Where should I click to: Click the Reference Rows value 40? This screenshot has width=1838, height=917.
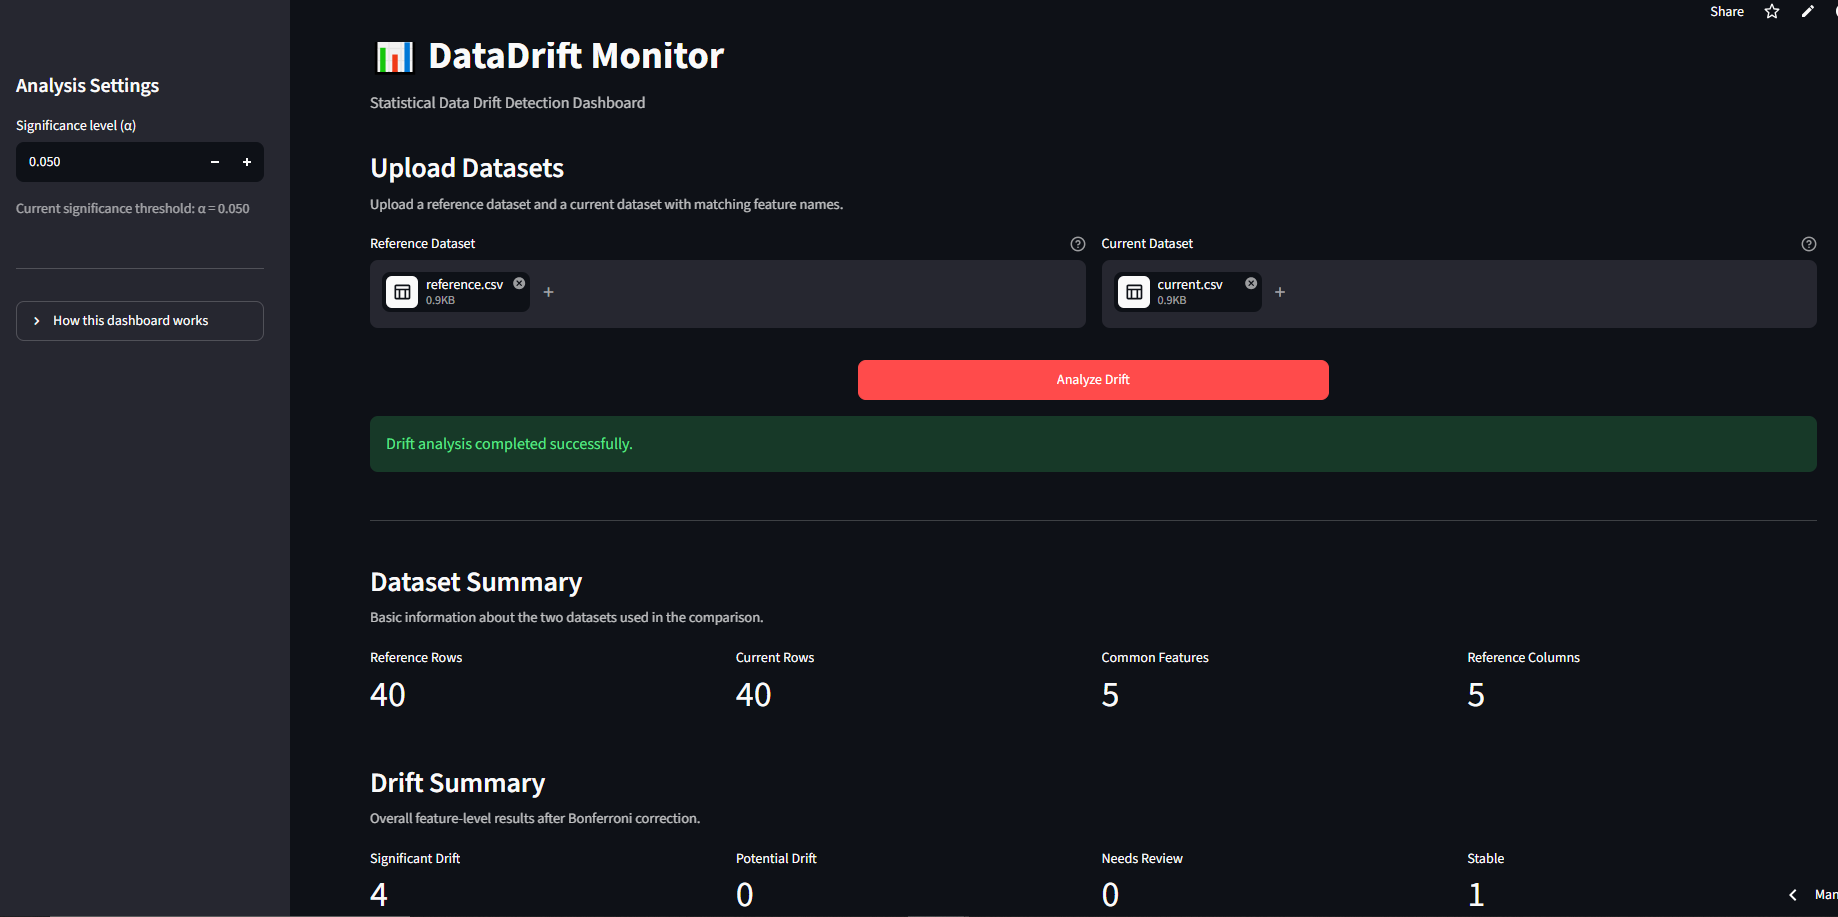pos(388,695)
